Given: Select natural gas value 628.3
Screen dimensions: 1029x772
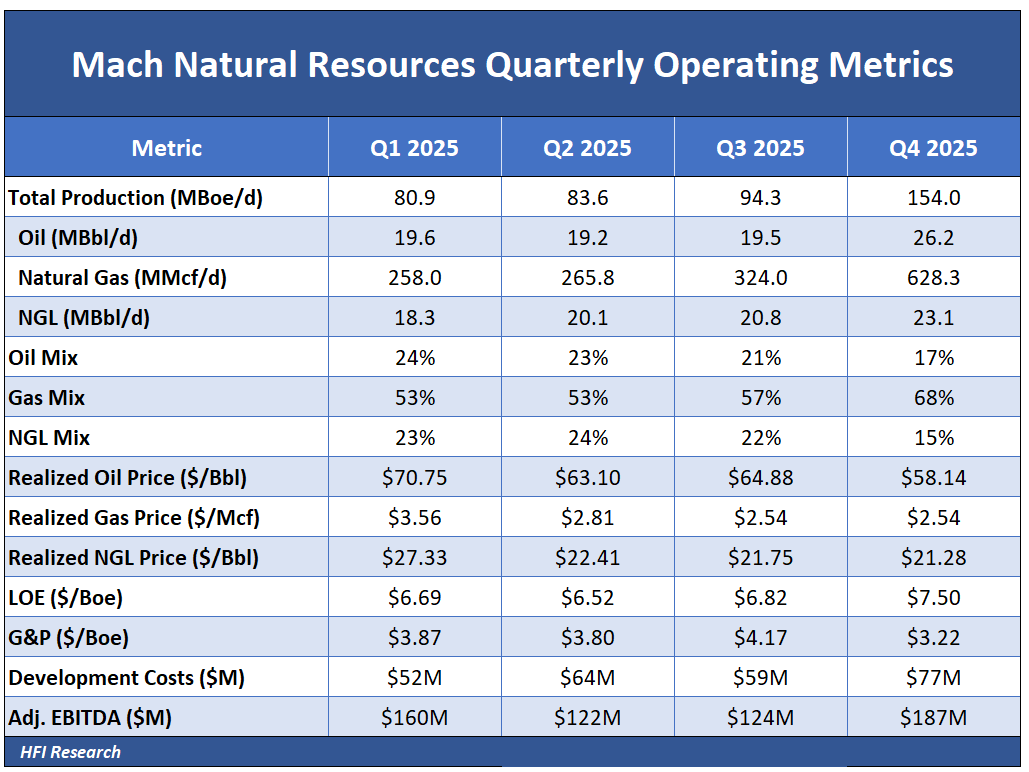Looking at the screenshot, I should coord(933,278).
